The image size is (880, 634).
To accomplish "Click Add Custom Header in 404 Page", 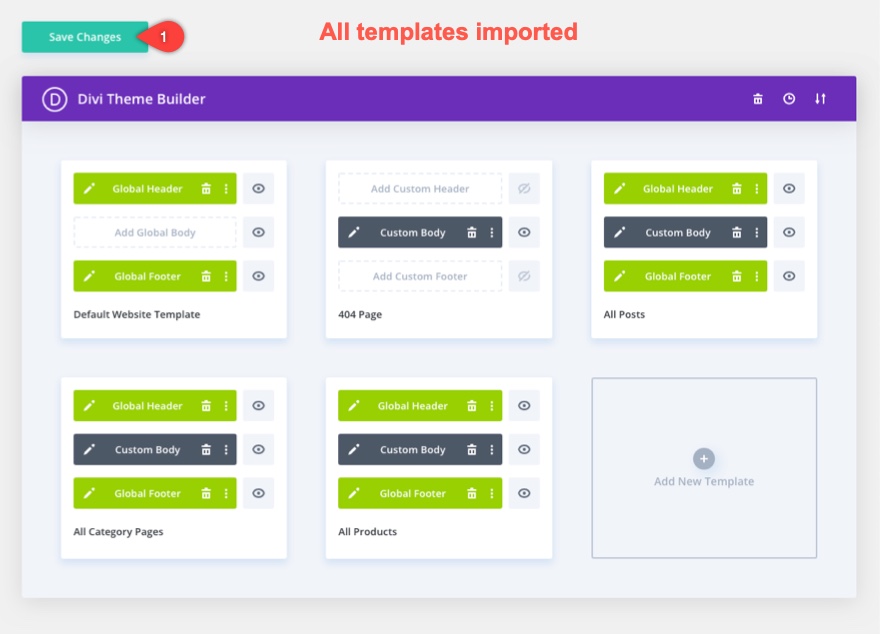I will click(x=420, y=189).
